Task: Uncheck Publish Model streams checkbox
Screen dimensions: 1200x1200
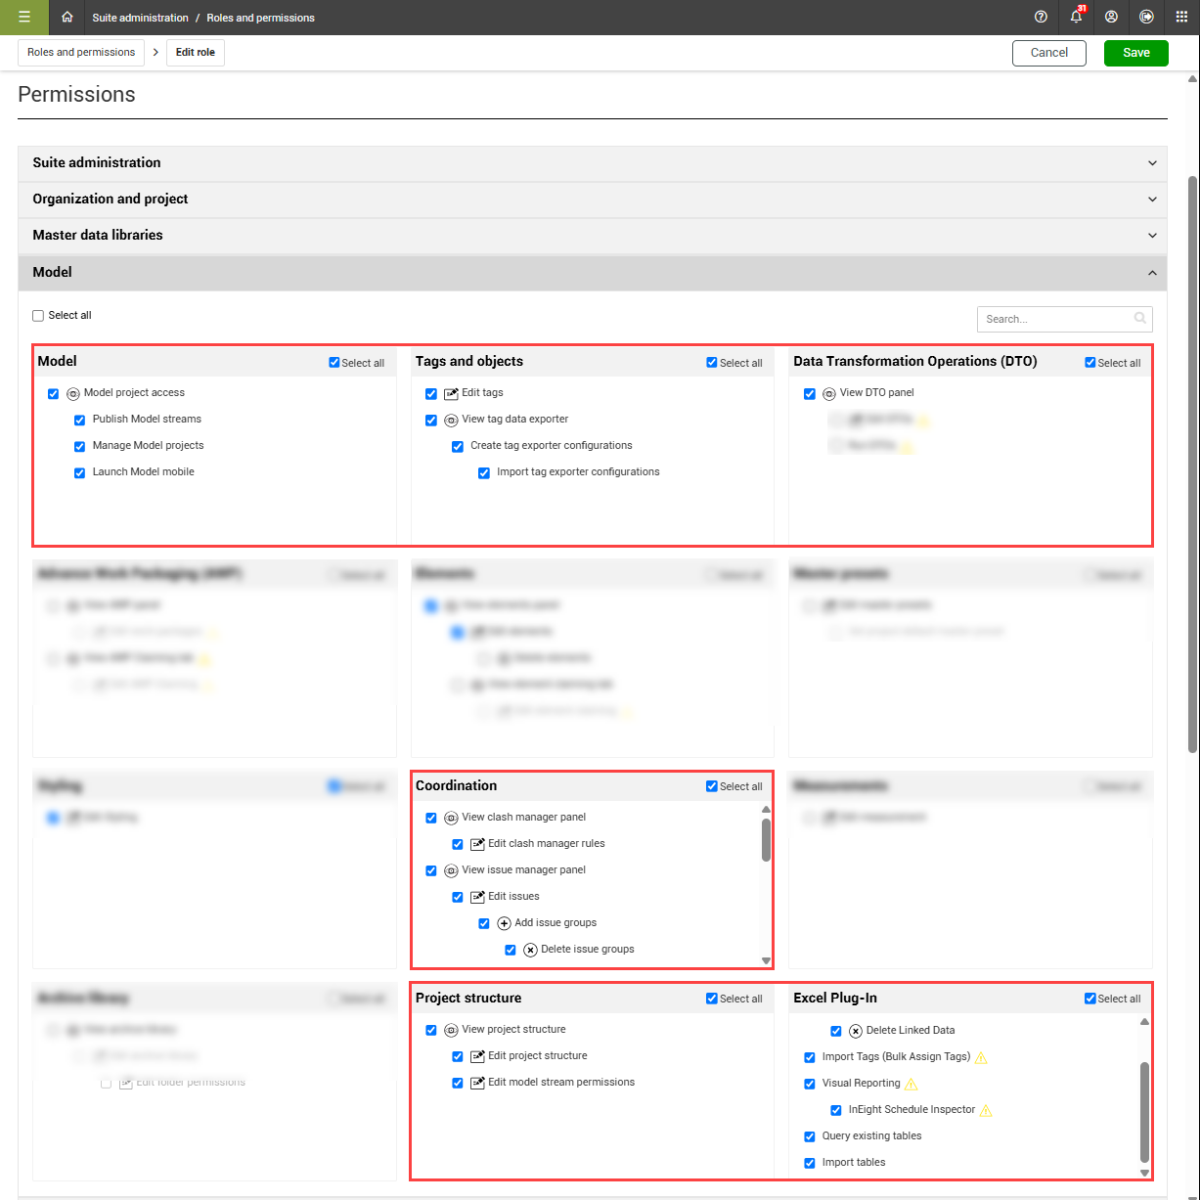Action: coord(79,420)
